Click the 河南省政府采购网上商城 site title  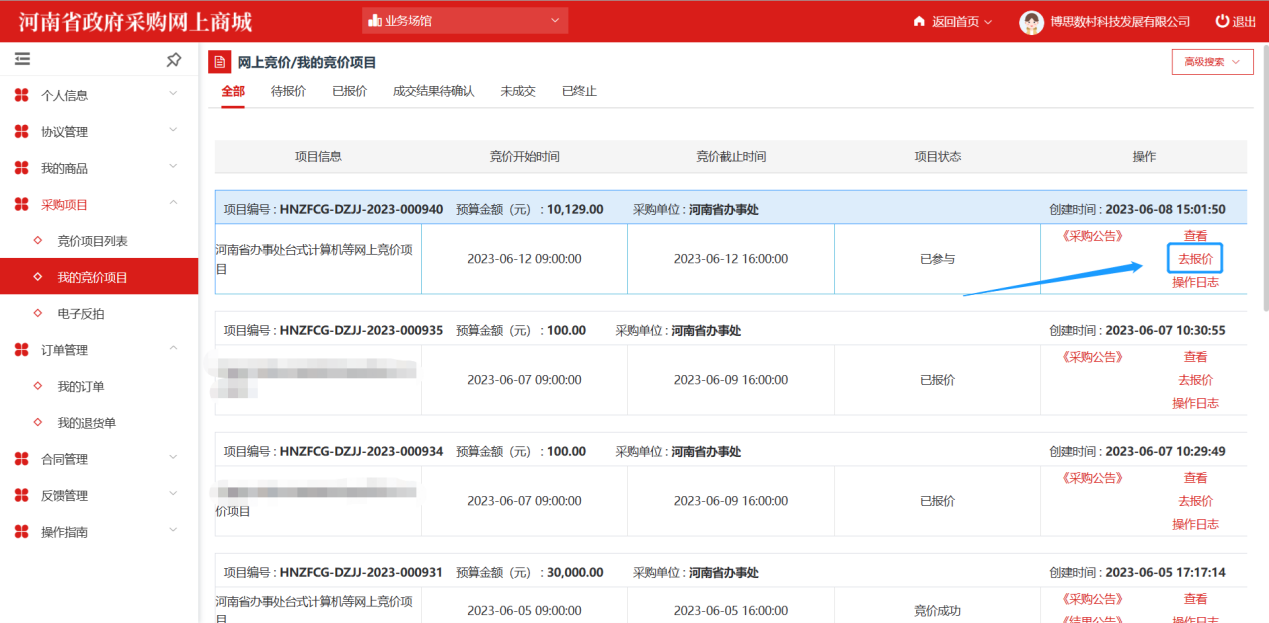pos(135,21)
